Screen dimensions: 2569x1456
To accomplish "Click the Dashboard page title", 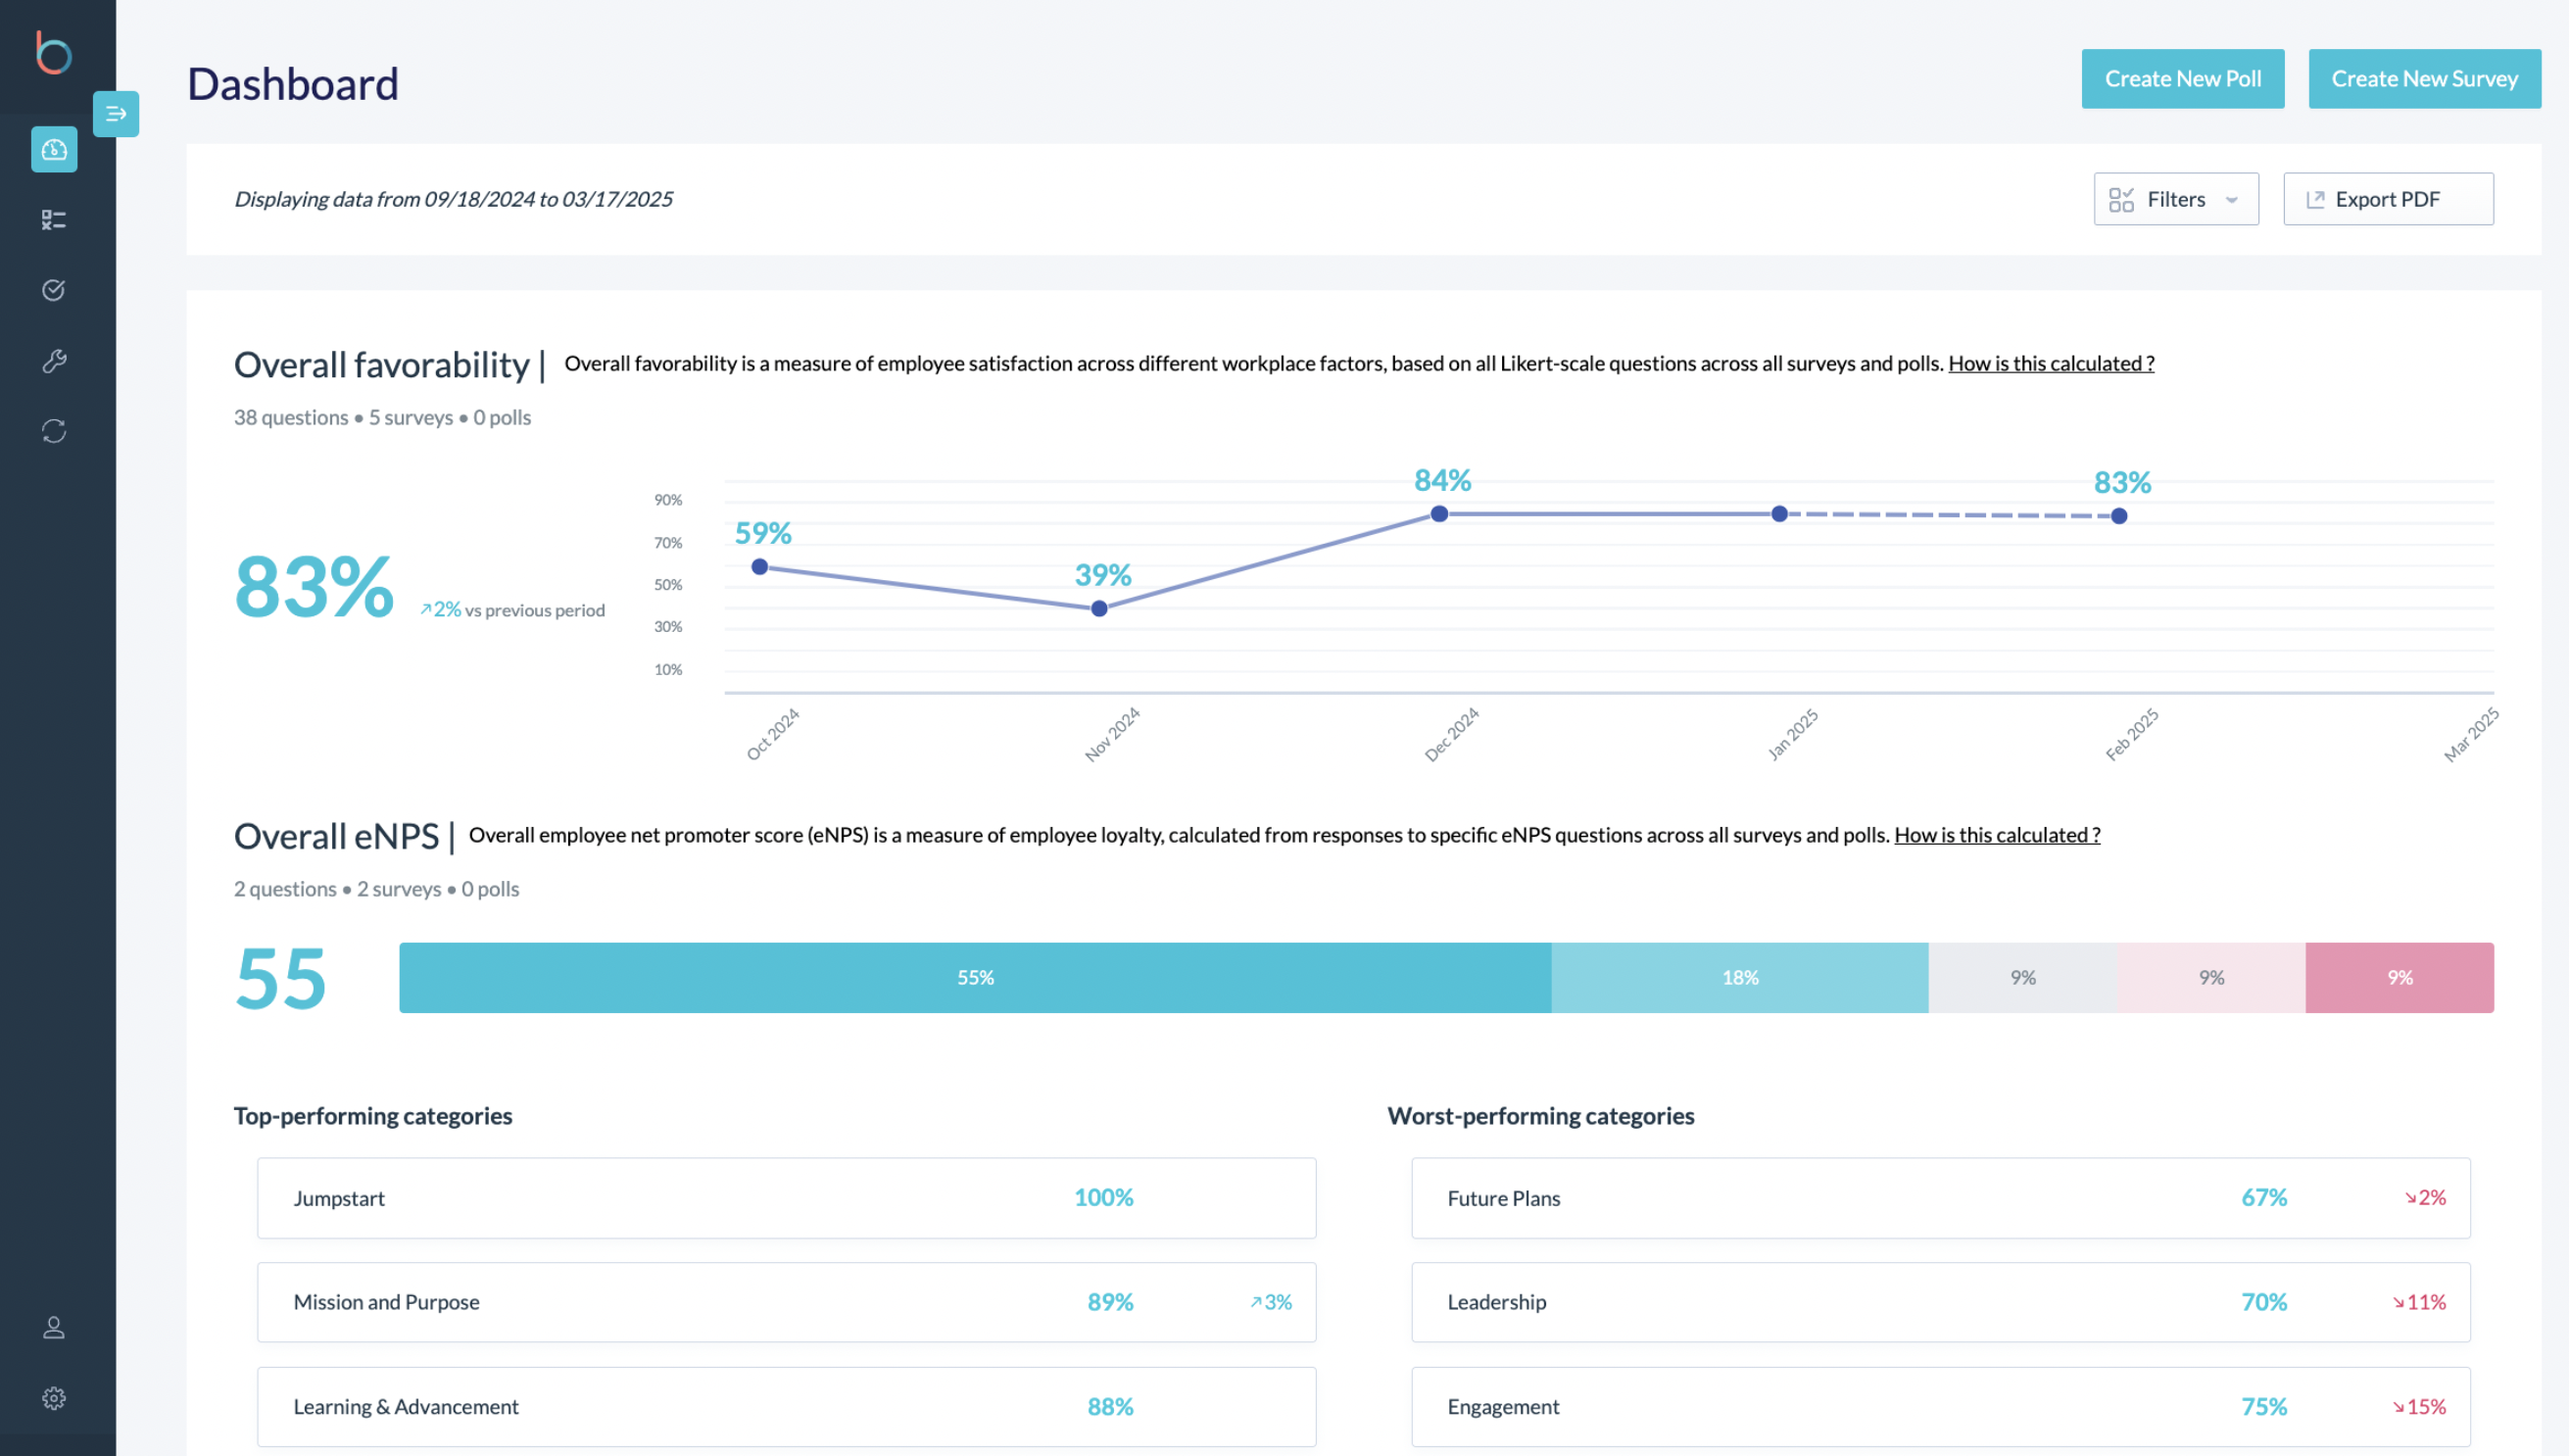I will (x=293, y=84).
